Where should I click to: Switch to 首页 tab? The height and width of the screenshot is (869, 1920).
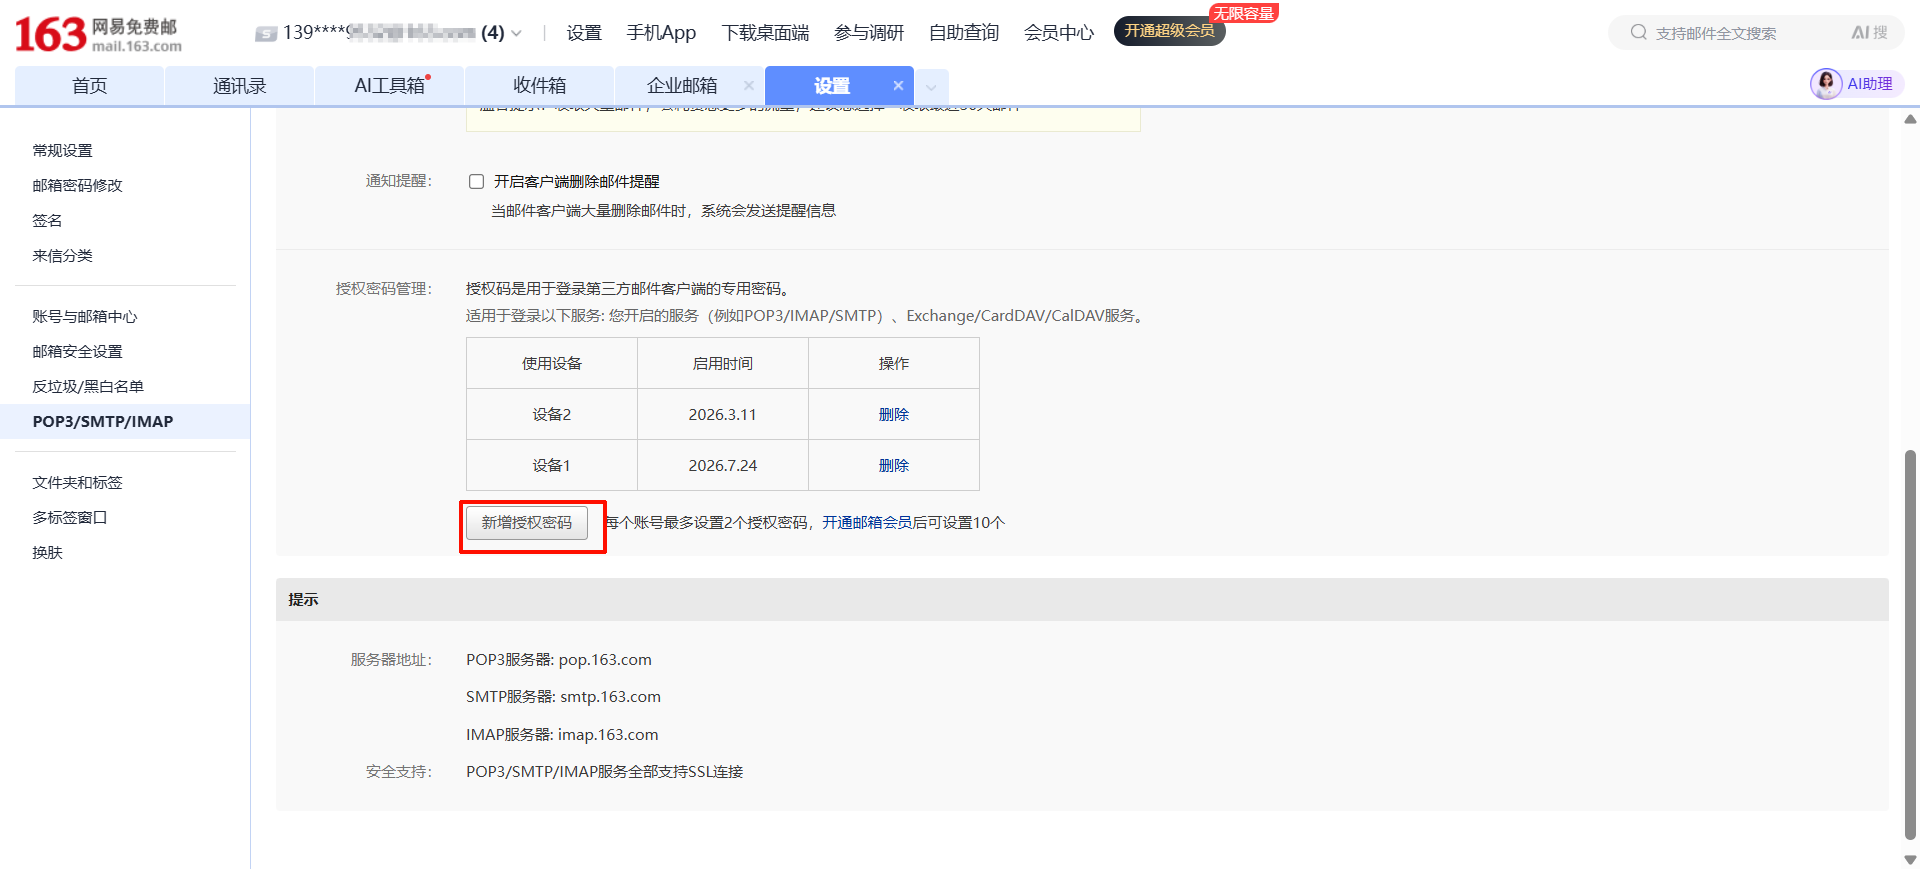point(90,86)
